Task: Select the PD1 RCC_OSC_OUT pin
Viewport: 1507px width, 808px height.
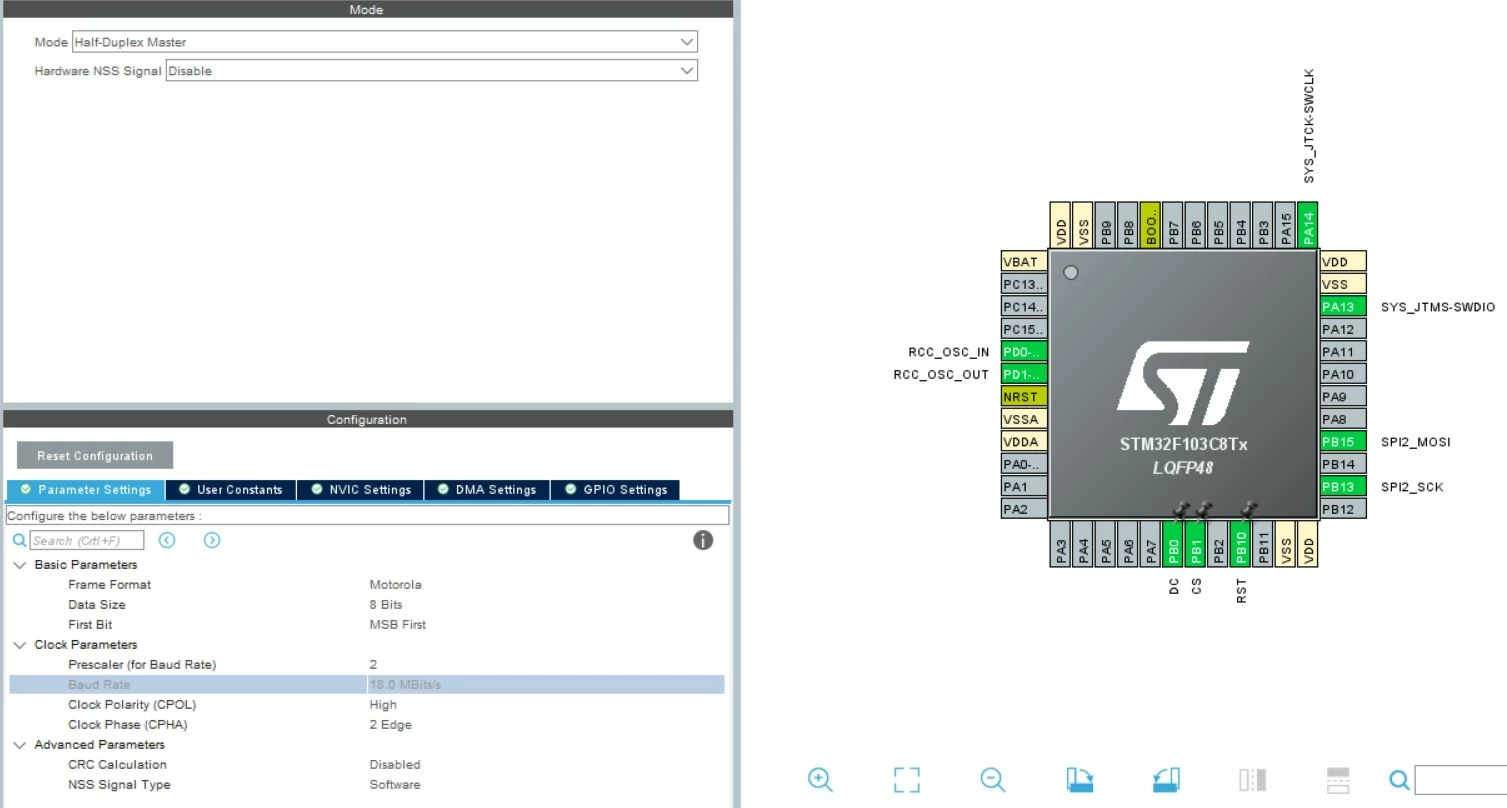Action: 1024,374
